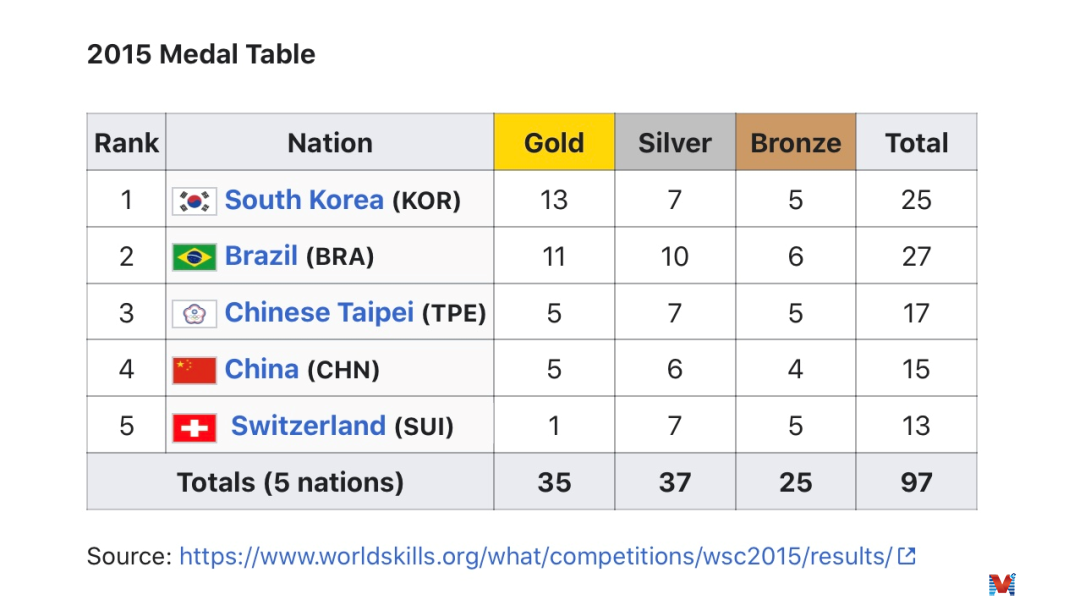The image size is (1080, 600).
Task: Click the Rank column header
Action: click(126, 143)
